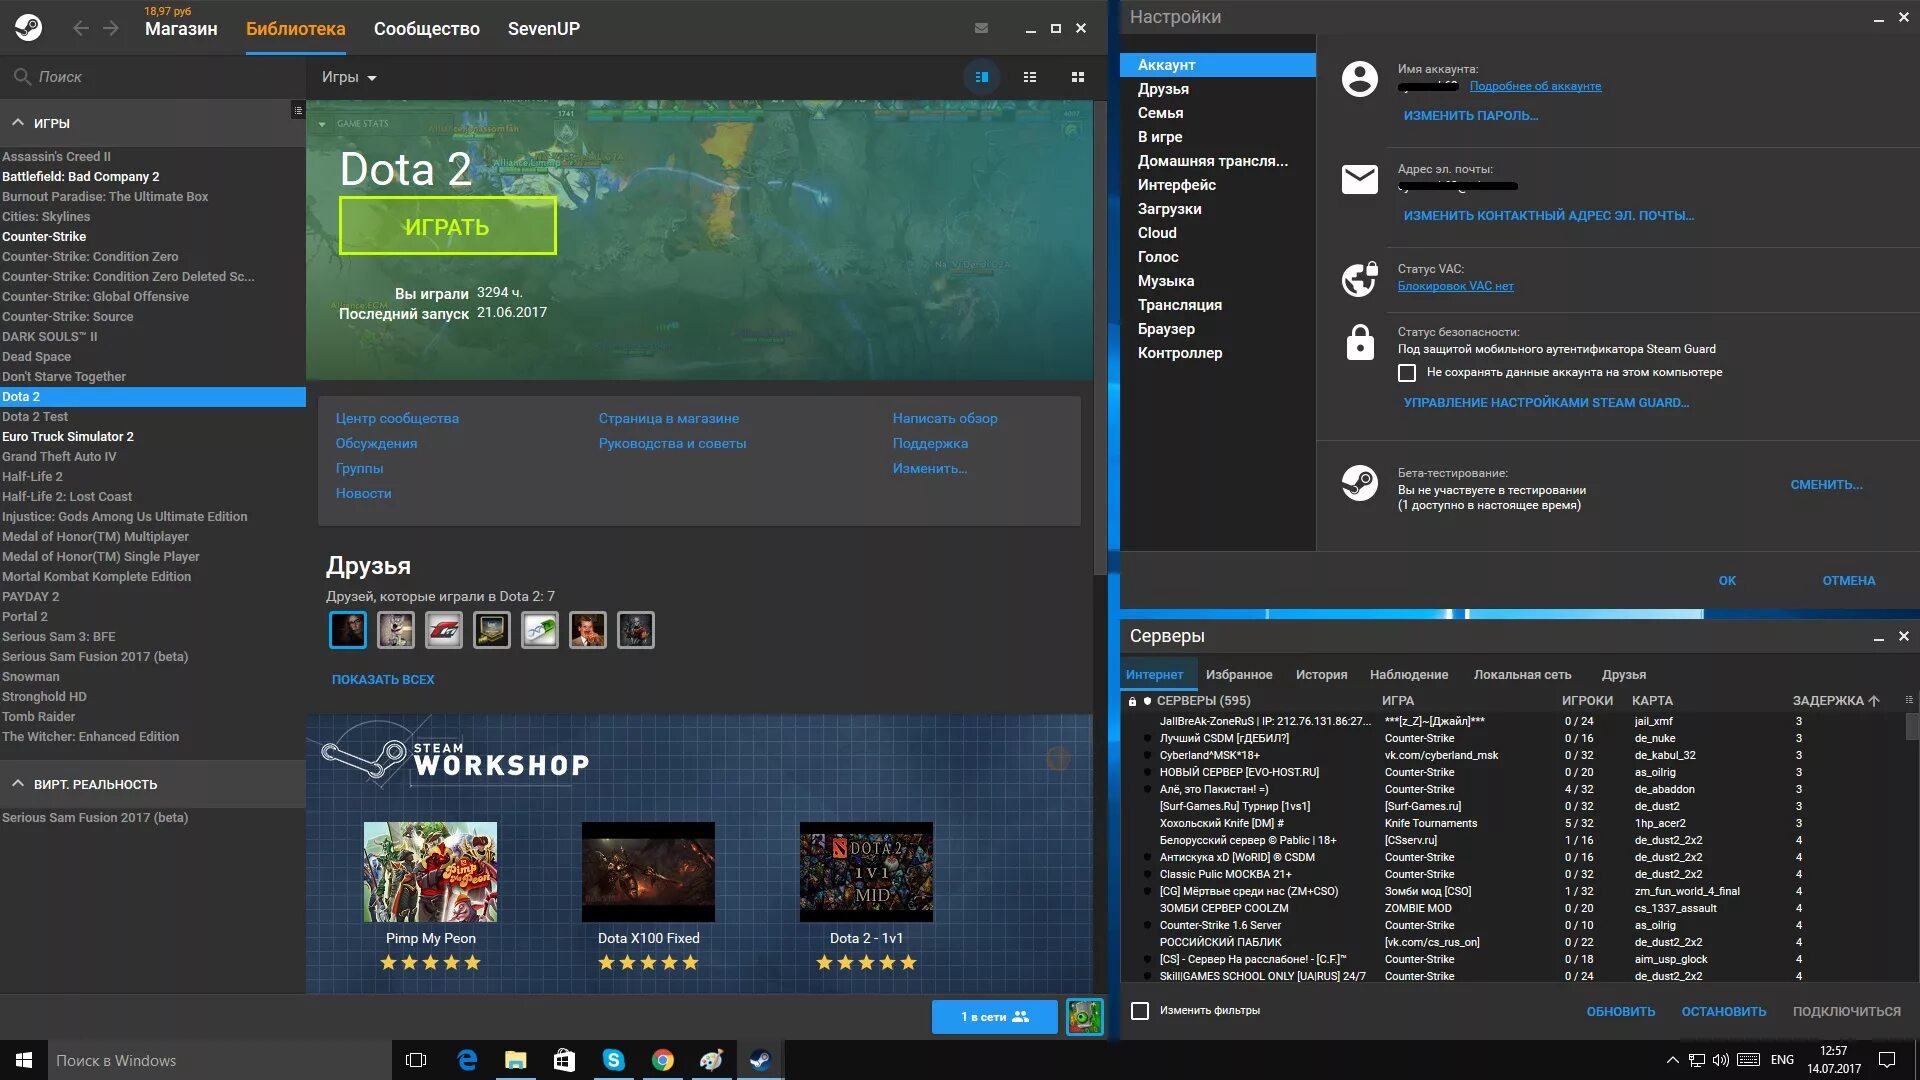Open Skype from the Windows taskbar
The image size is (1920, 1080).
pos(613,1060)
